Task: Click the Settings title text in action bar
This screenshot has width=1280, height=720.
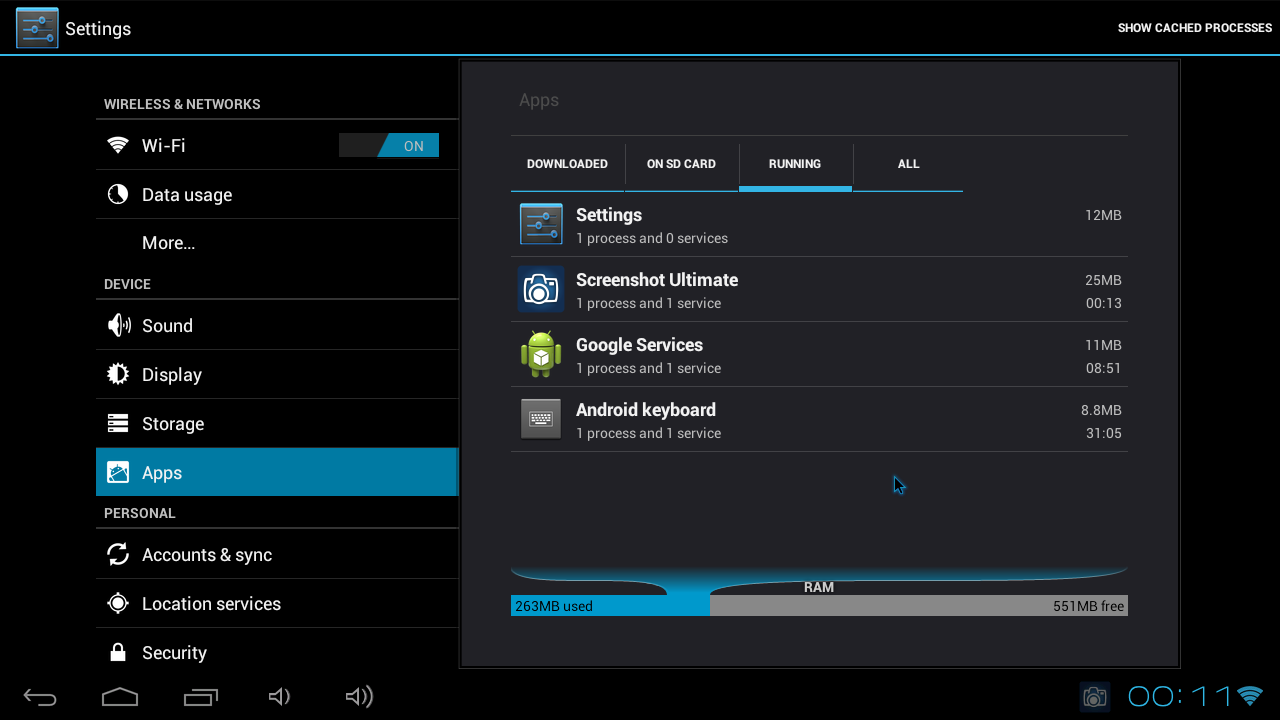Action: 98,29
